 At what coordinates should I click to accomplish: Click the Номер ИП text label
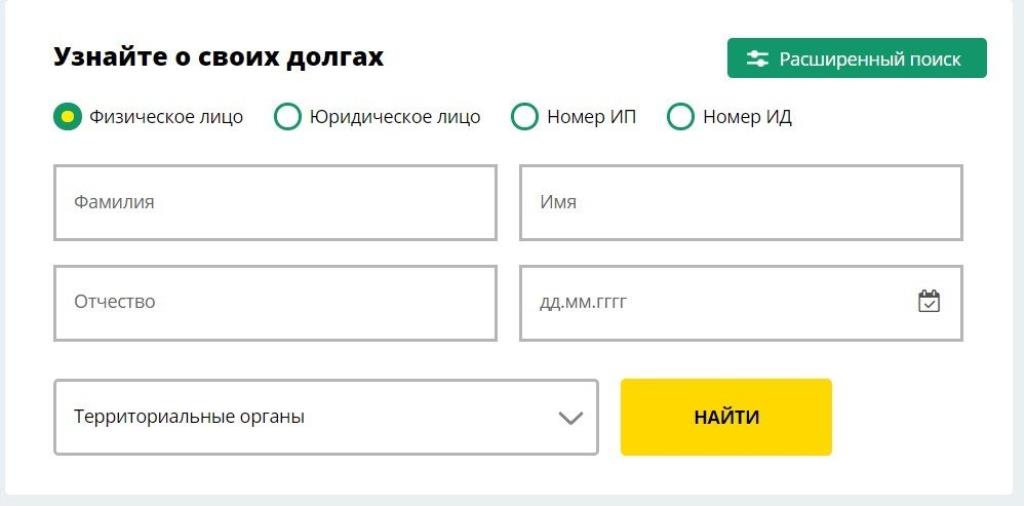[592, 118]
